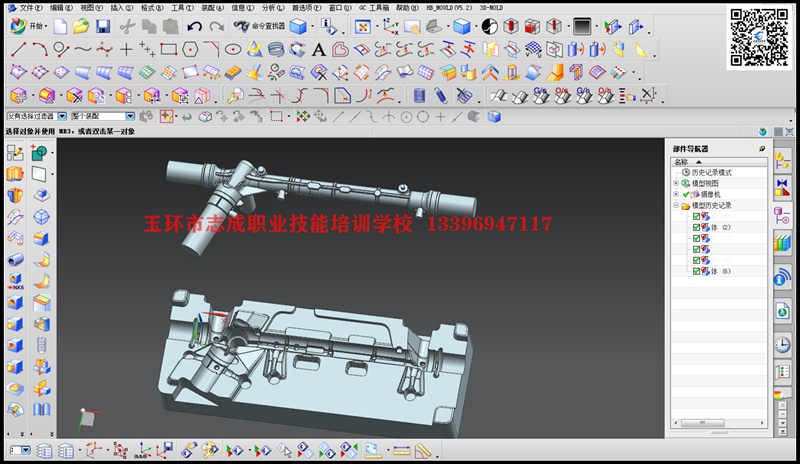The height and width of the screenshot is (464, 800).
Task: Uncheck the 体 (2) checkbox
Action: pyautogui.click(x=696, y=228)
